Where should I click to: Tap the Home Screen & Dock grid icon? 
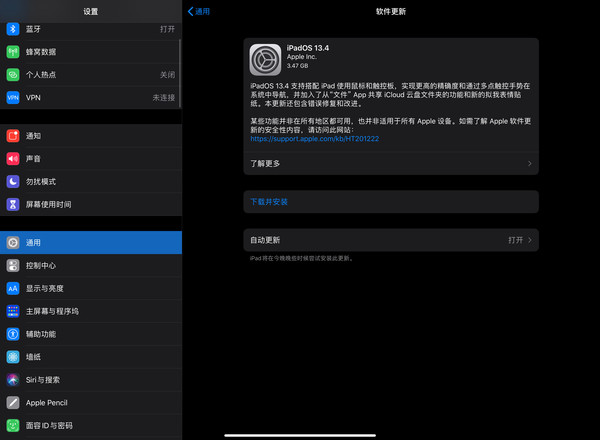(x=13, y=311)
